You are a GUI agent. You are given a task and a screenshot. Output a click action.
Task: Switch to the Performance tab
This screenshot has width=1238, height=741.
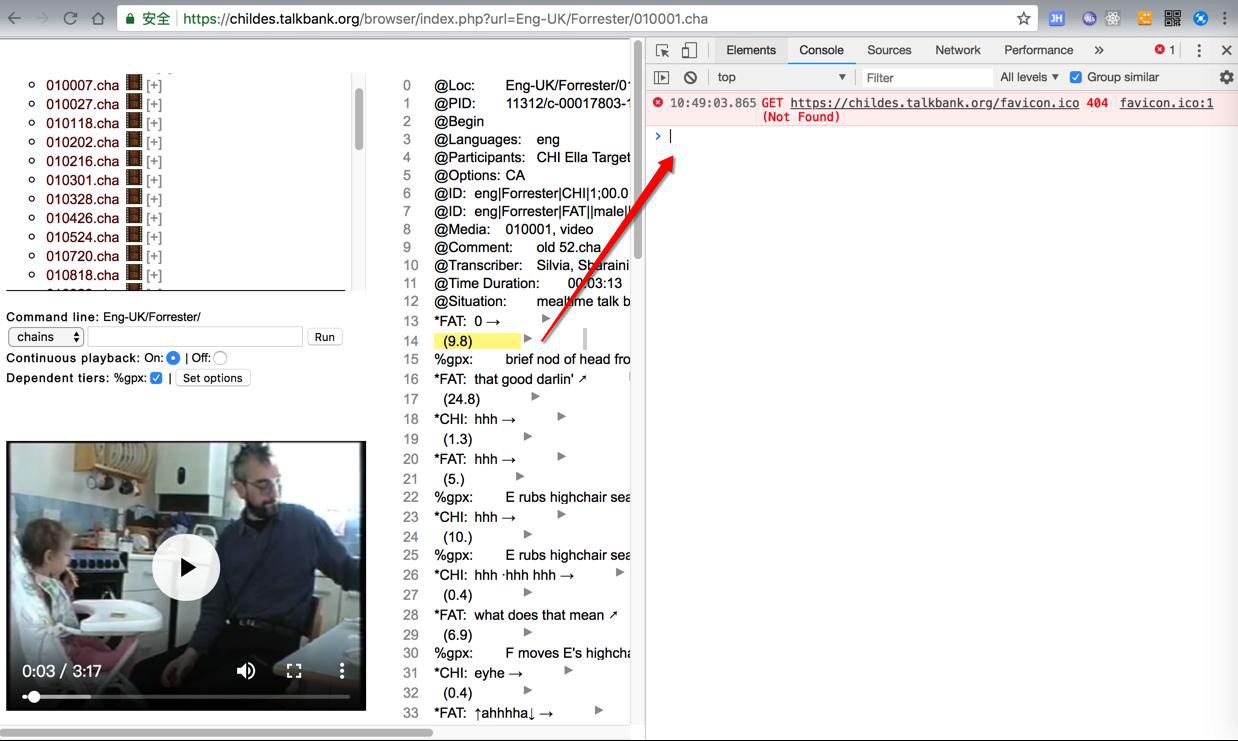click(1038, 50)
